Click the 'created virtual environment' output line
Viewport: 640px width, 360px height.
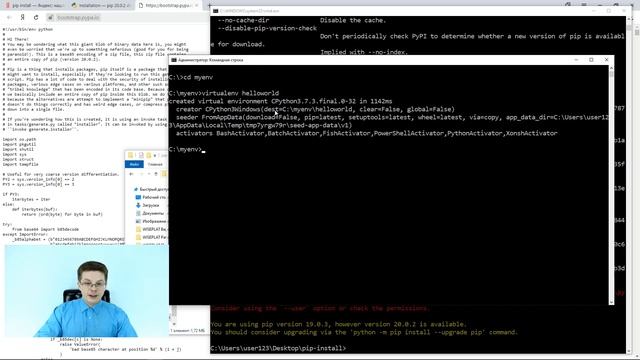point(280,101)
